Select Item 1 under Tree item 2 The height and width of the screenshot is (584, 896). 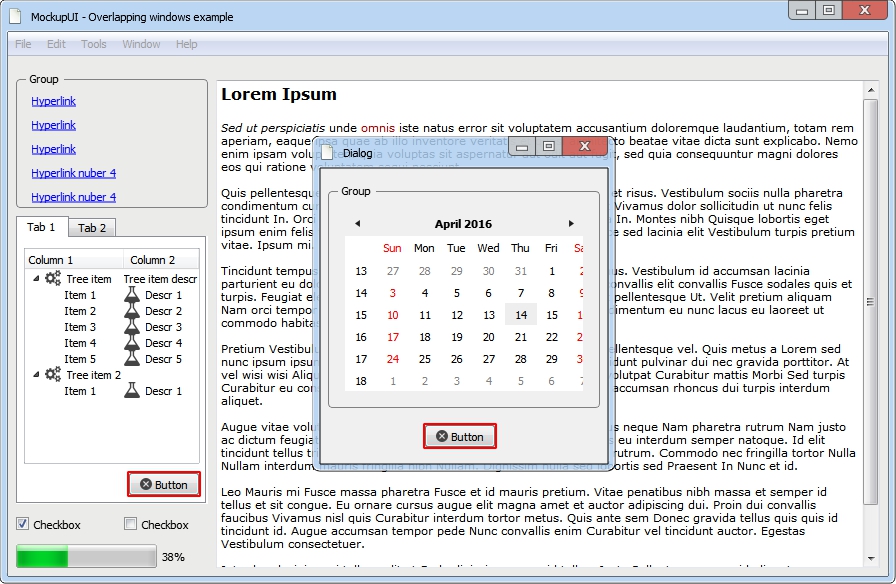pos(80,391)
